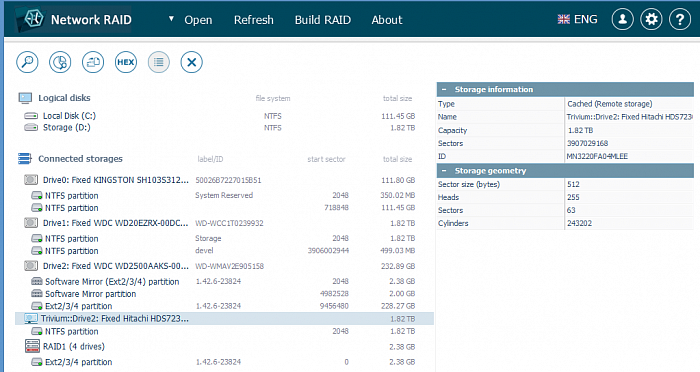Click Capacity value 1.82 TB
Screen dimensions: 700x372
pos(580,130)
